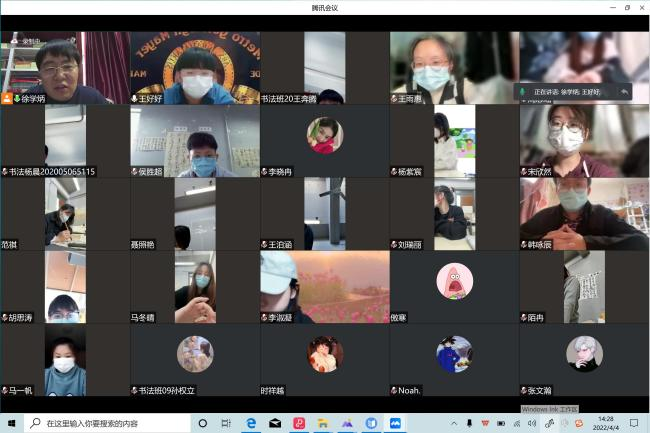Click 书法班09孙权立's round avatar
The image size is (650, 433).
pos(195,354)
